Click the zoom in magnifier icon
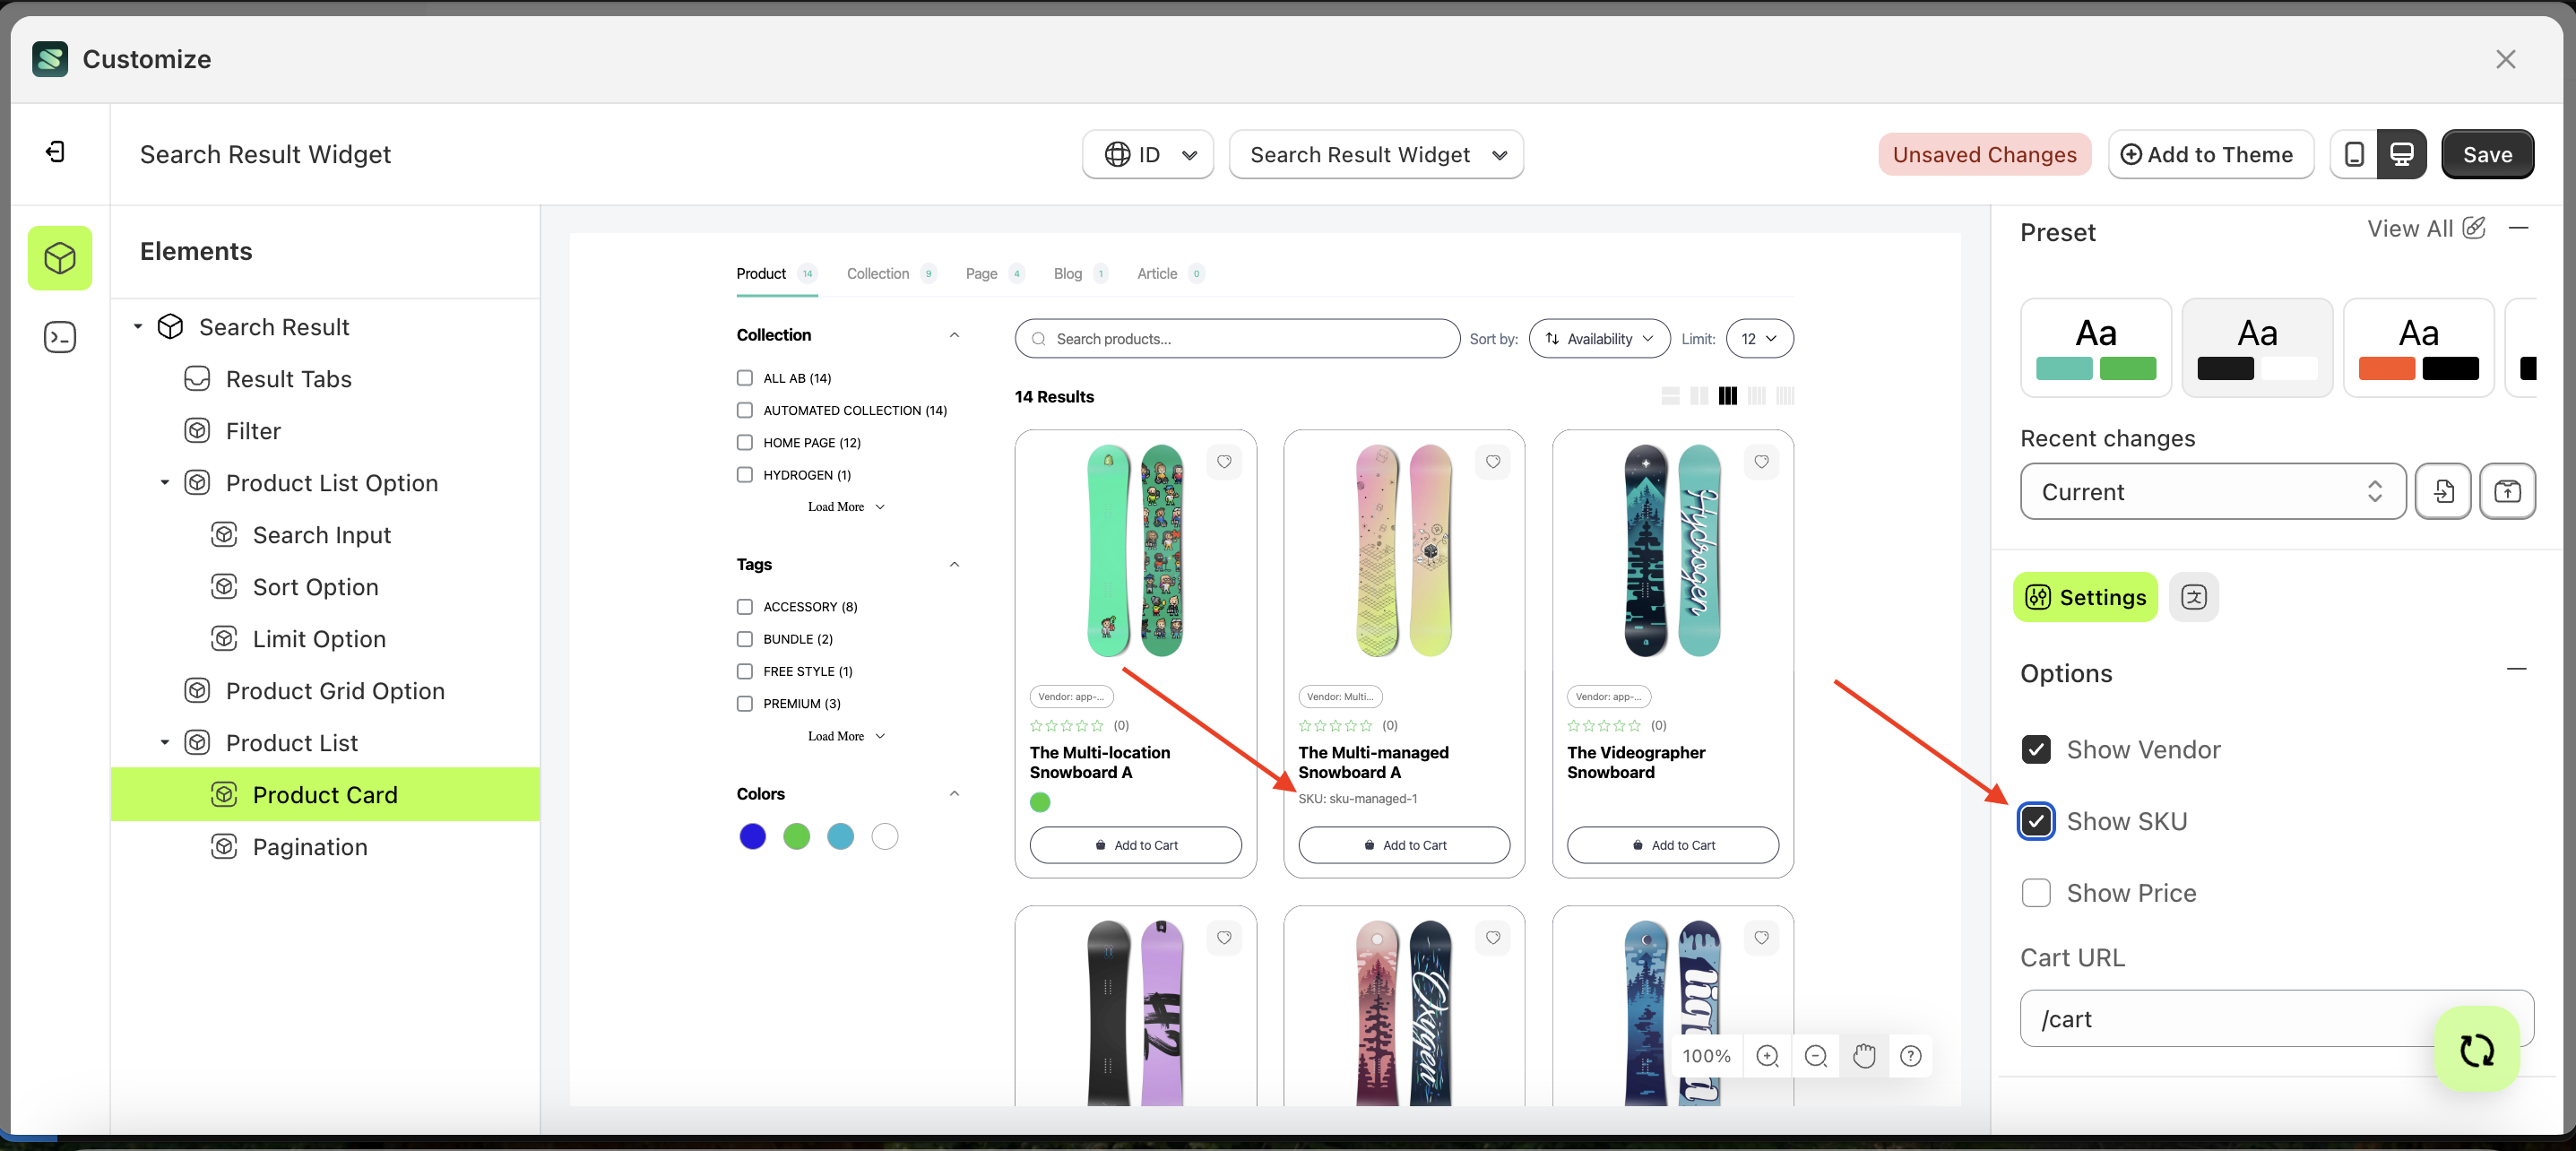This screenshot has width=2576, height=1151. point(1767,1056)
